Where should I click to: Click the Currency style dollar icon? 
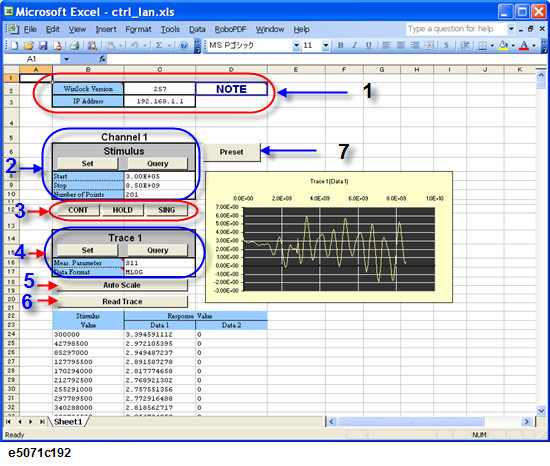pos(446,45)
